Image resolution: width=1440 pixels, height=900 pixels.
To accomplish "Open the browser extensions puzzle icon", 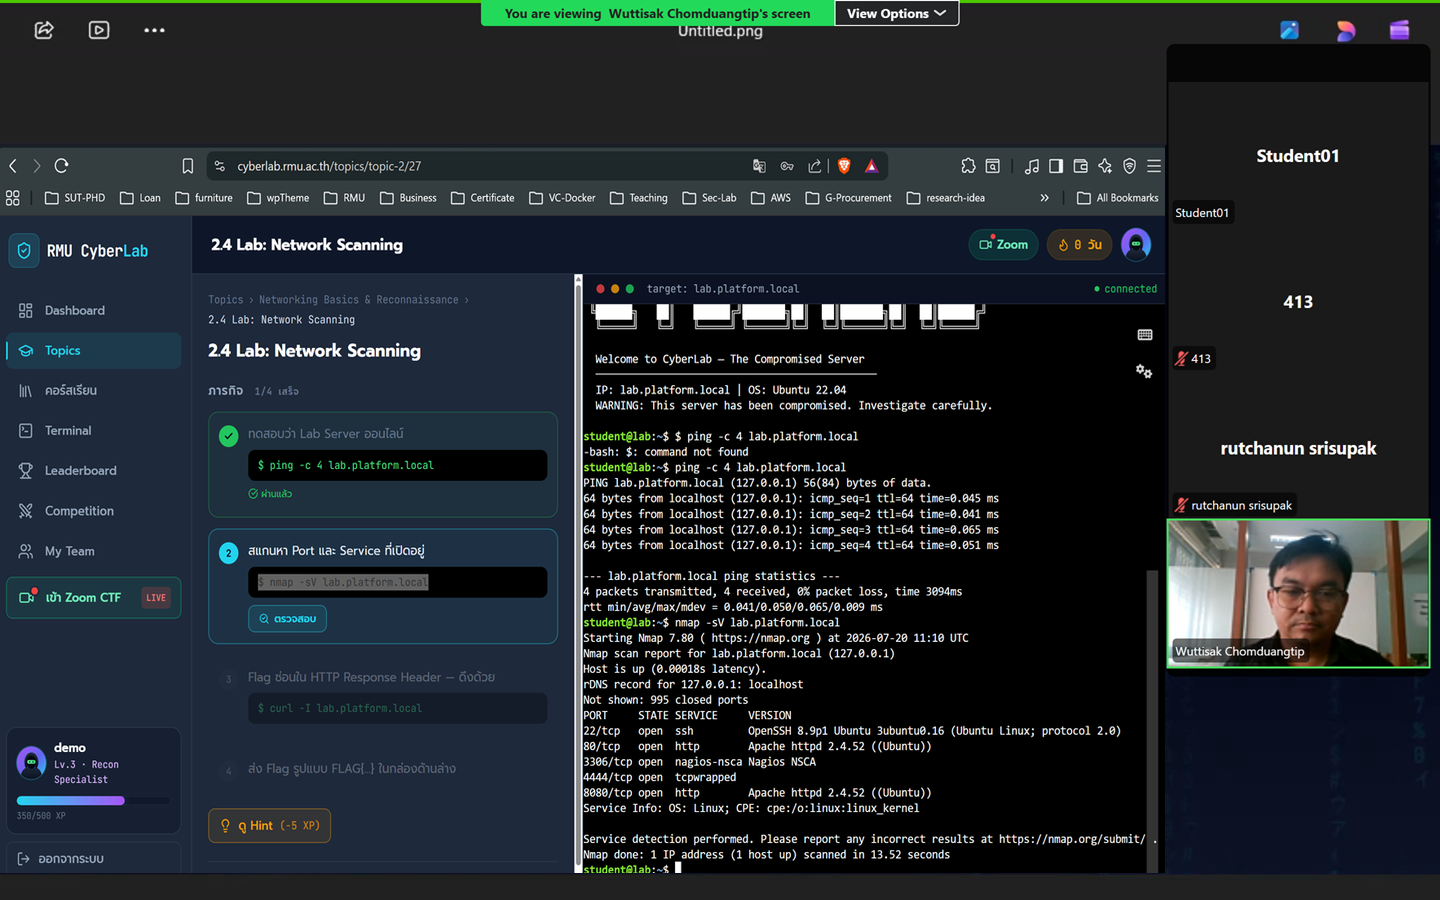I will tap(968, 166).
